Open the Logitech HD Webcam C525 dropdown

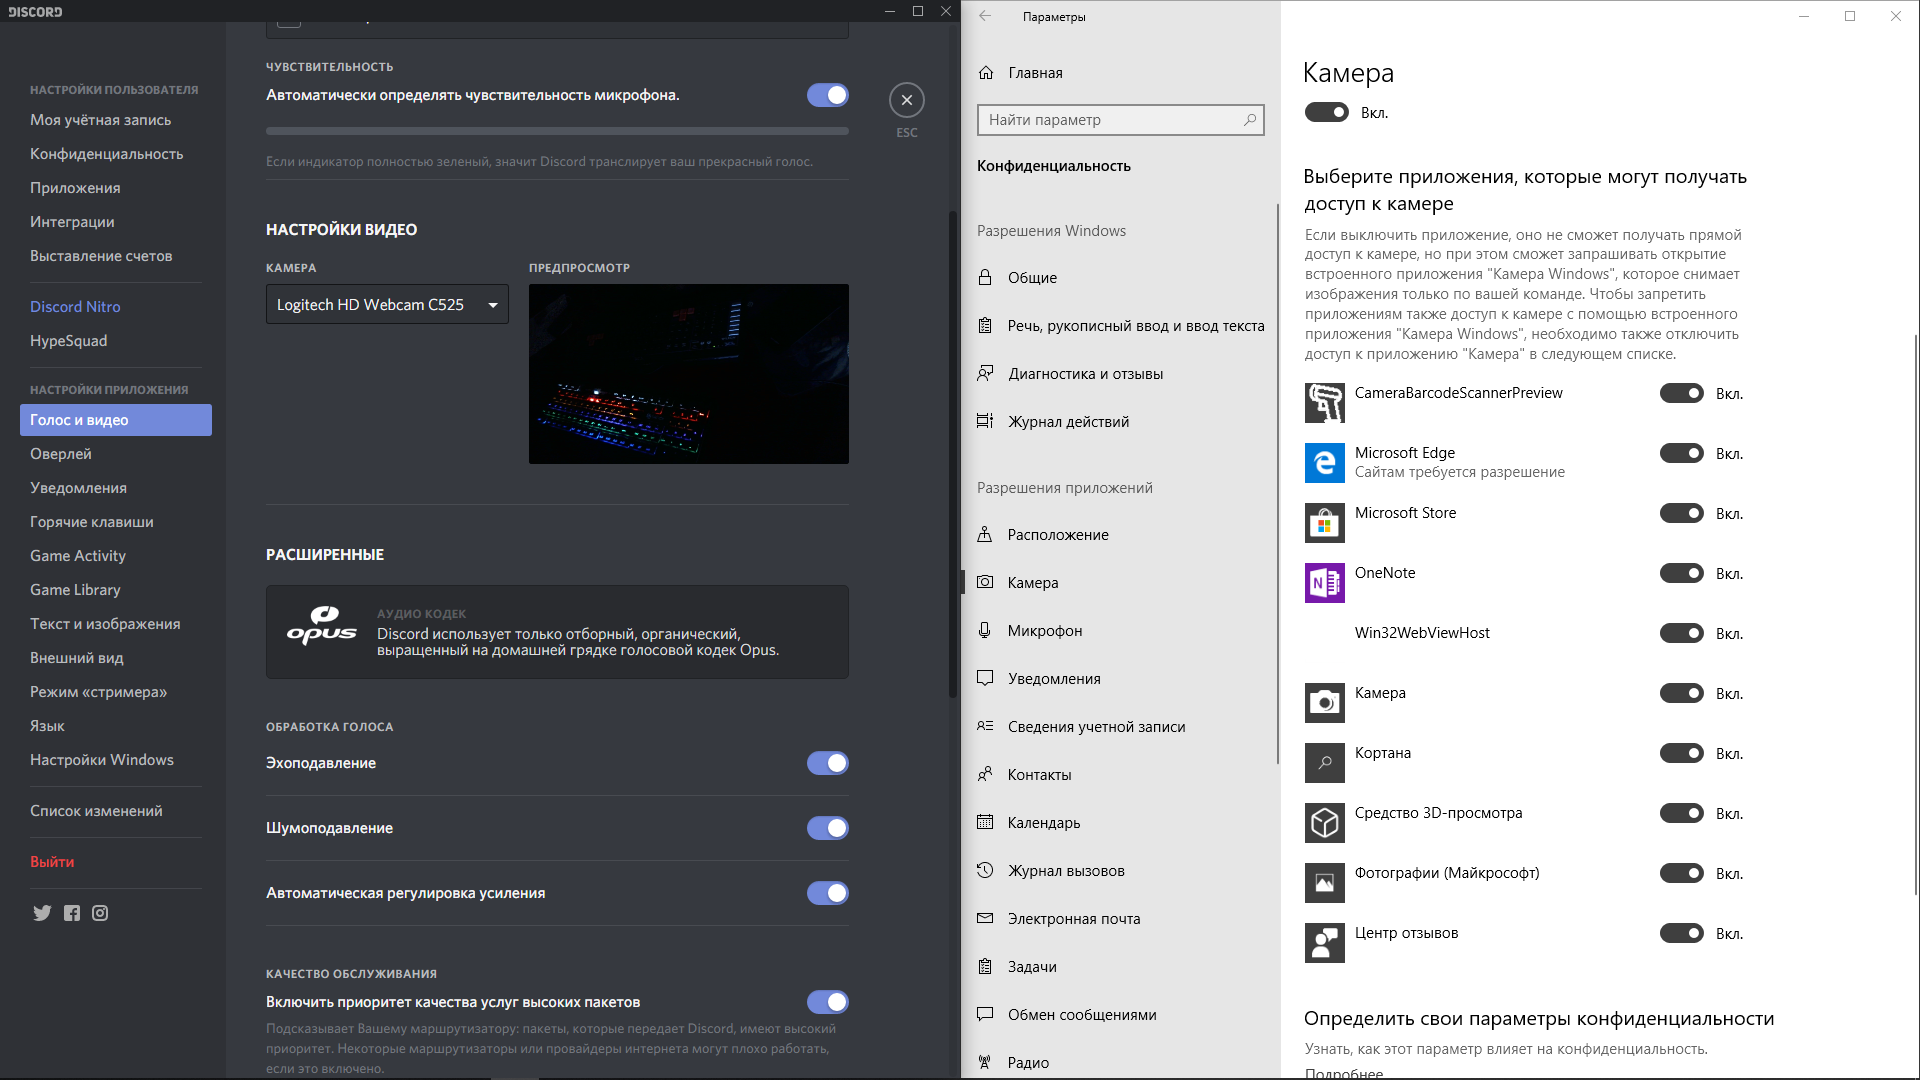(387, 305)
